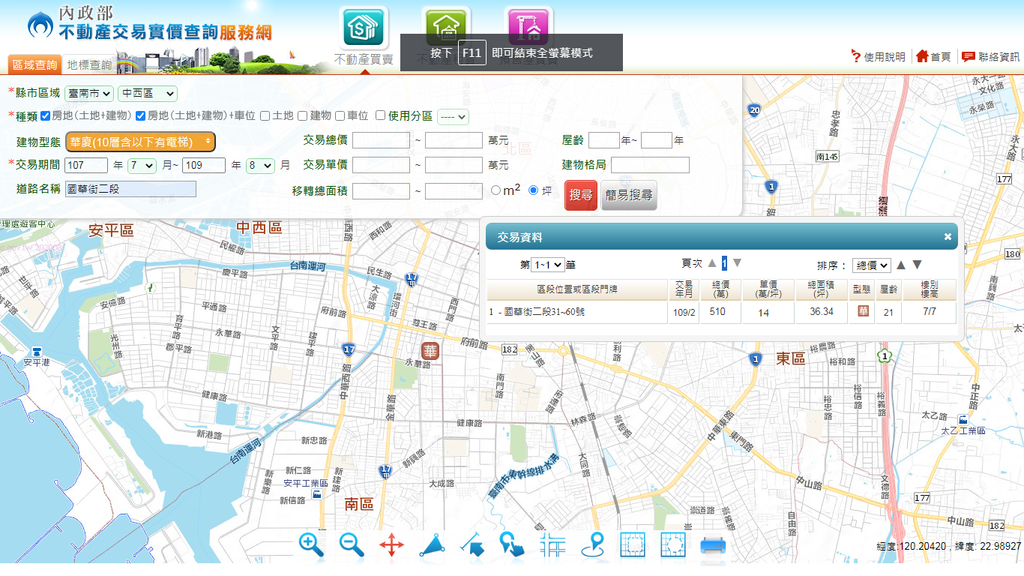
Task: Click the 道路名稱 field 國華街二段
Action: point(131,189)
